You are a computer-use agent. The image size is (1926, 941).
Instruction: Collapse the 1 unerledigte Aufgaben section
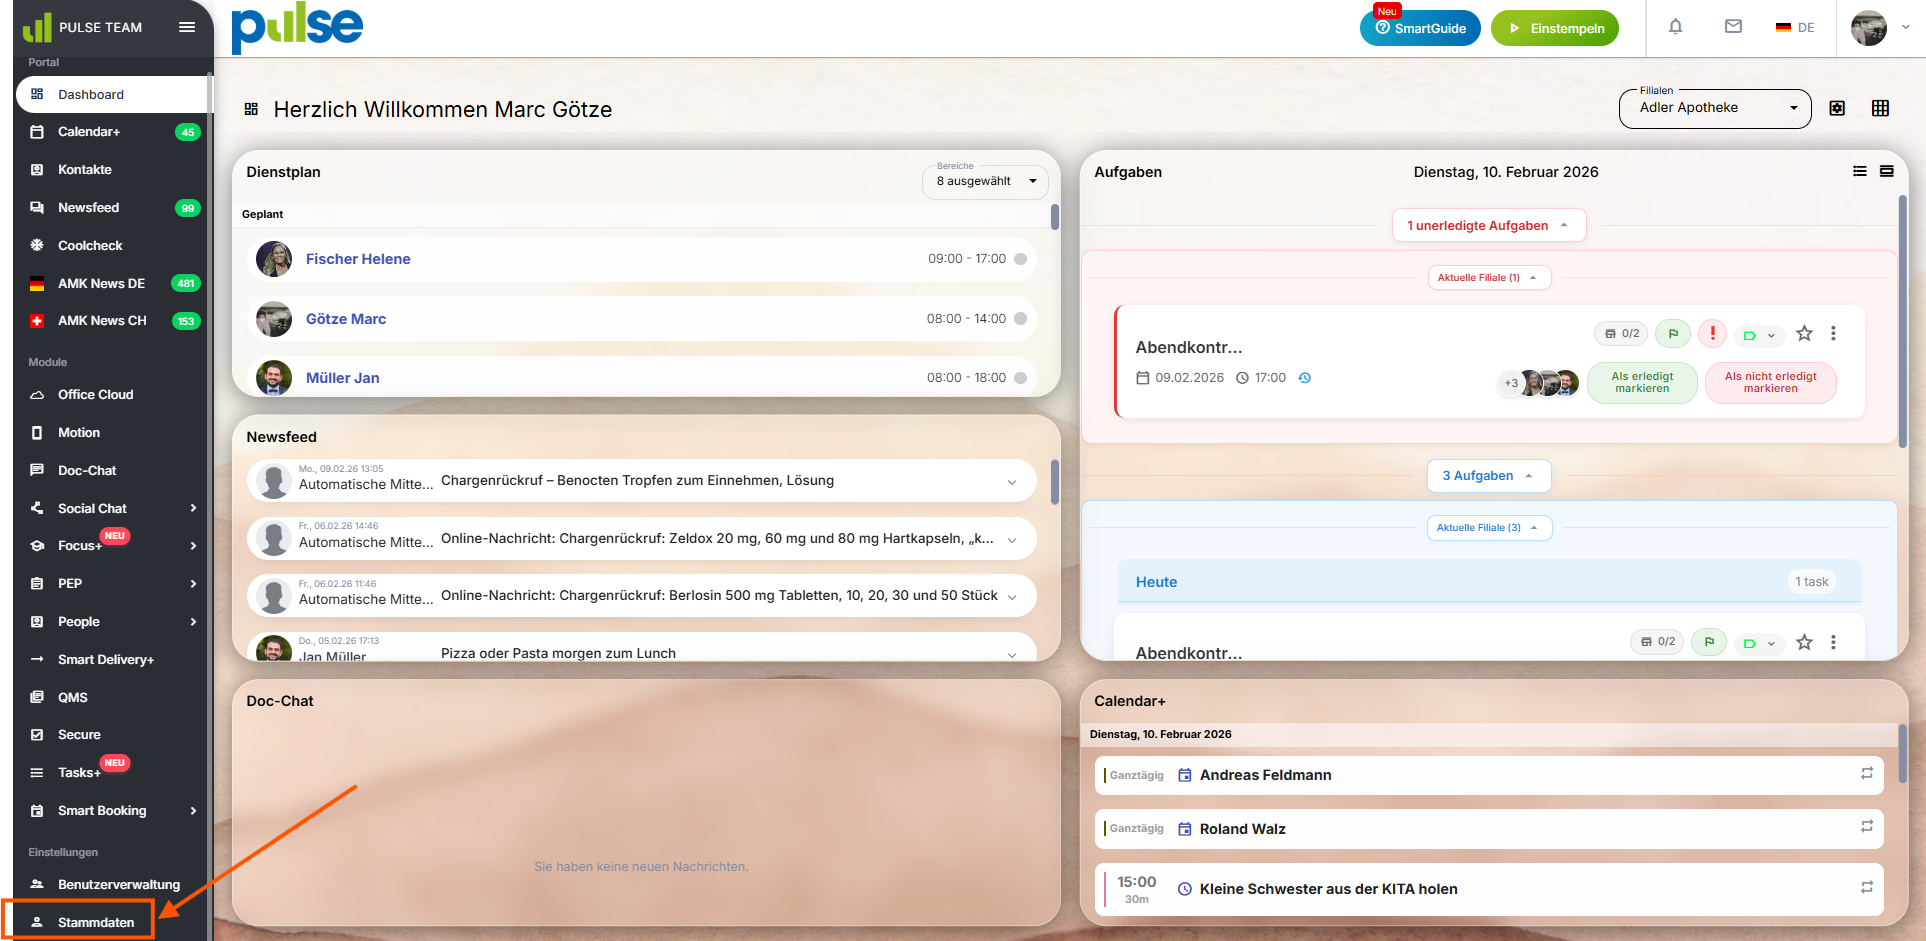(x=1489, y=226)
